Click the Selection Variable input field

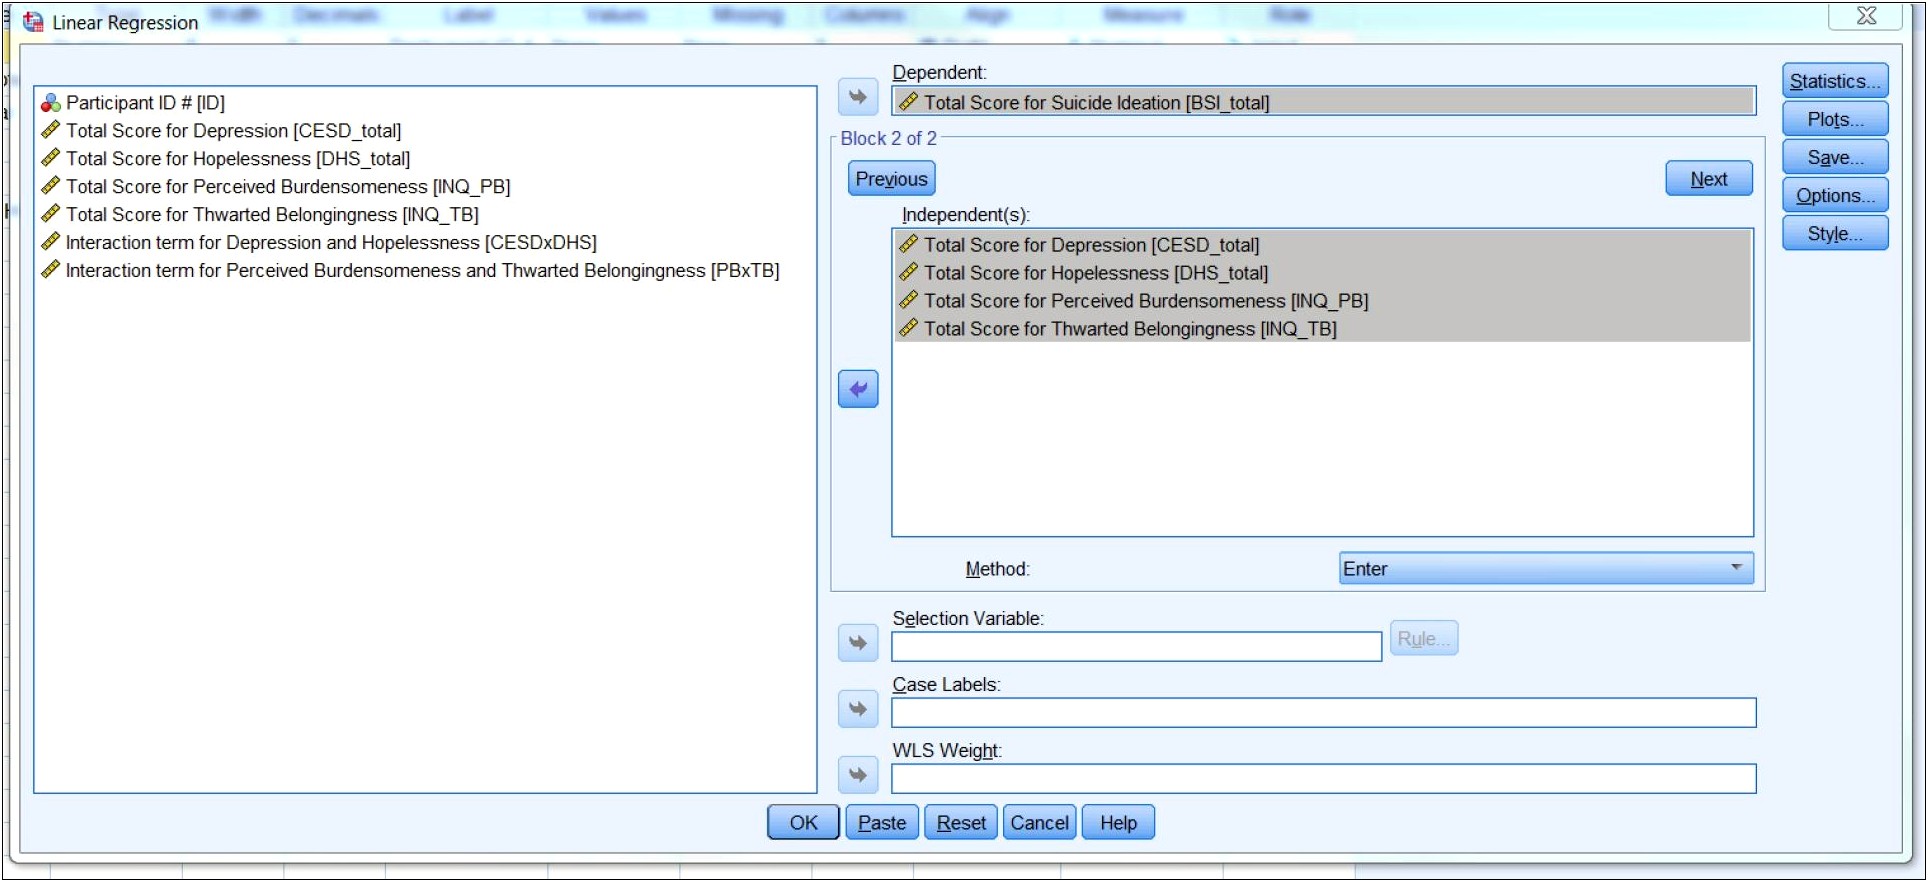pos(1136,646)
